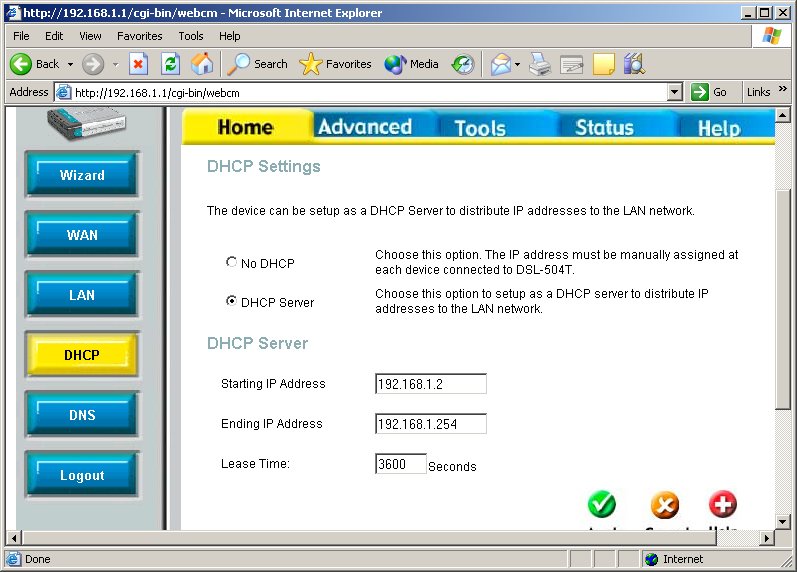Screen dimensions: 797x572
Task: Click the Edit page icon
Action: point(571,64)
